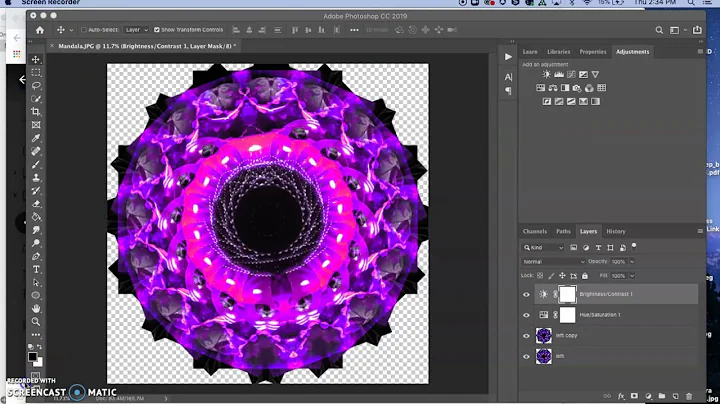This screenshot has width=720, height=404.
Task: Open the Auto-Select Layer dropdown
Action: pos(136,30)
